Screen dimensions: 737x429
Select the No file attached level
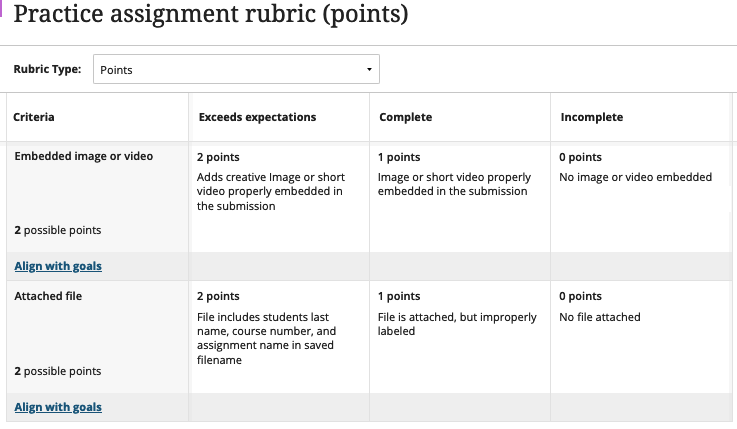[x=600, y=317]
